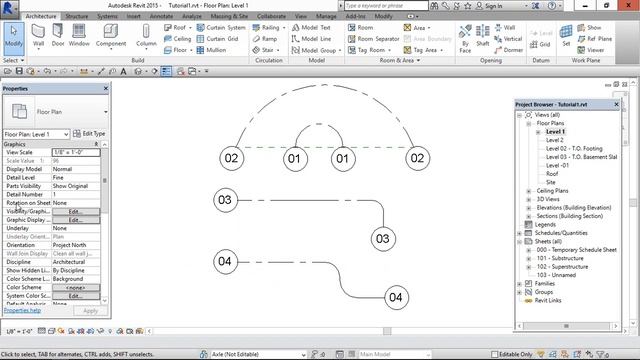
Task: Pick the Model Group tool
Action: 316,50
